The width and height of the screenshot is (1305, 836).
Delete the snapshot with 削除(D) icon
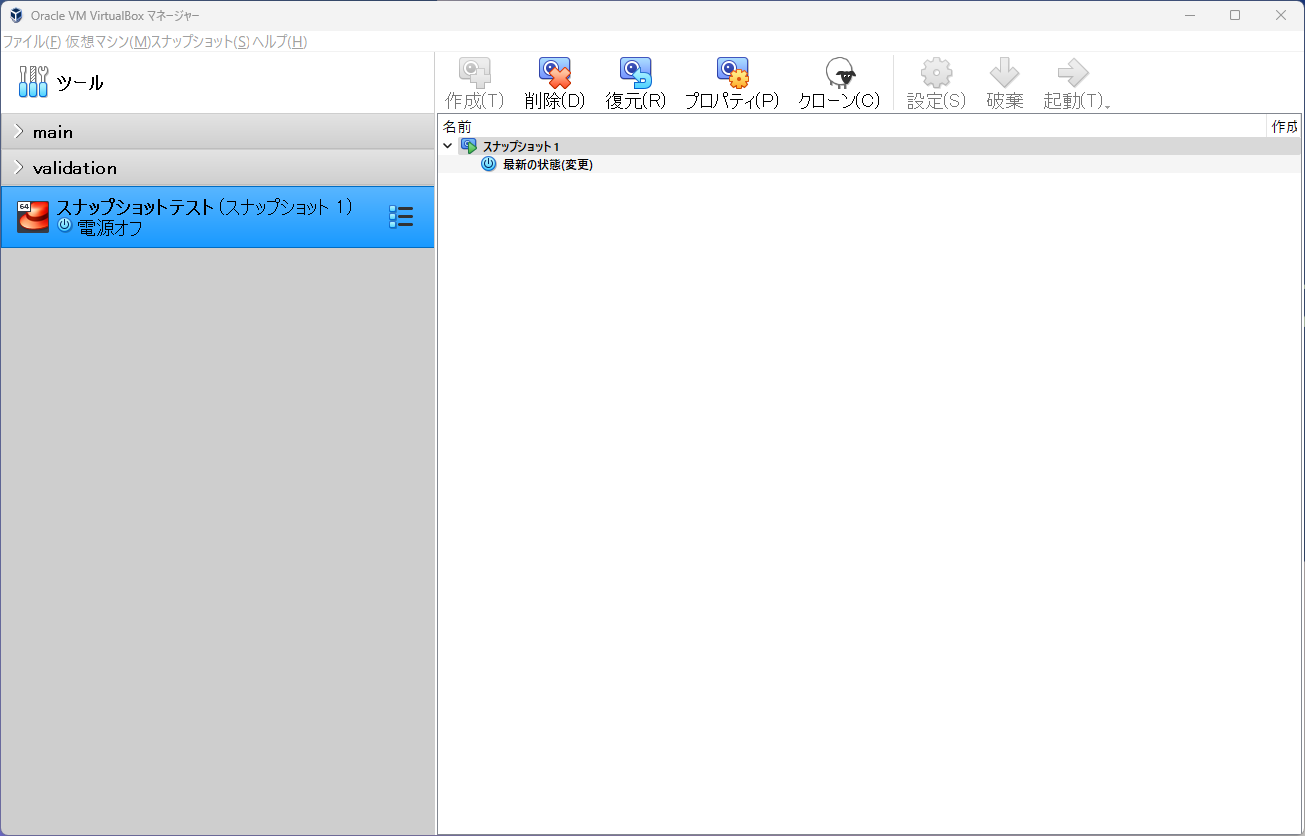pos(554,73)
